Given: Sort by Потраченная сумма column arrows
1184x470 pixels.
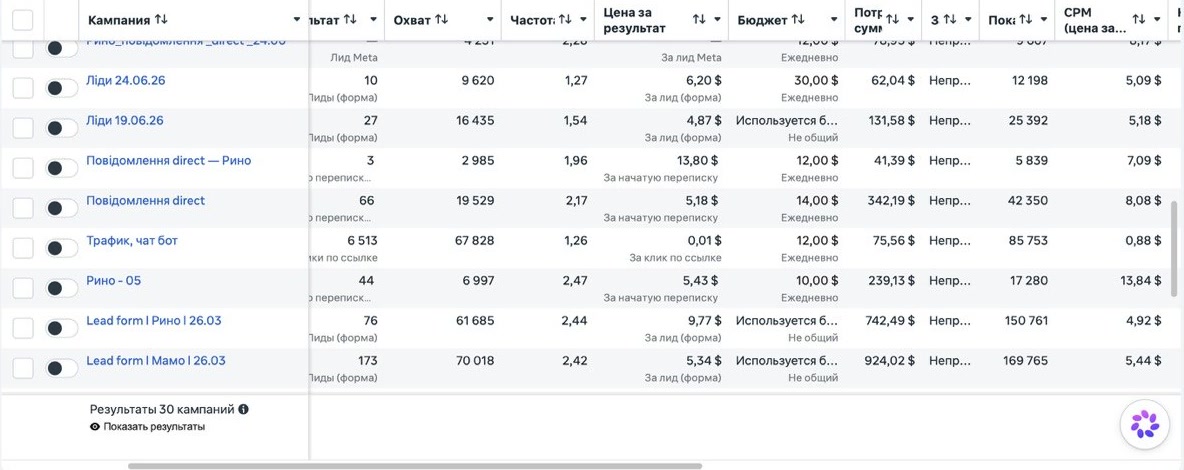Looking at the screenshot, I should (x=893, y=20).
